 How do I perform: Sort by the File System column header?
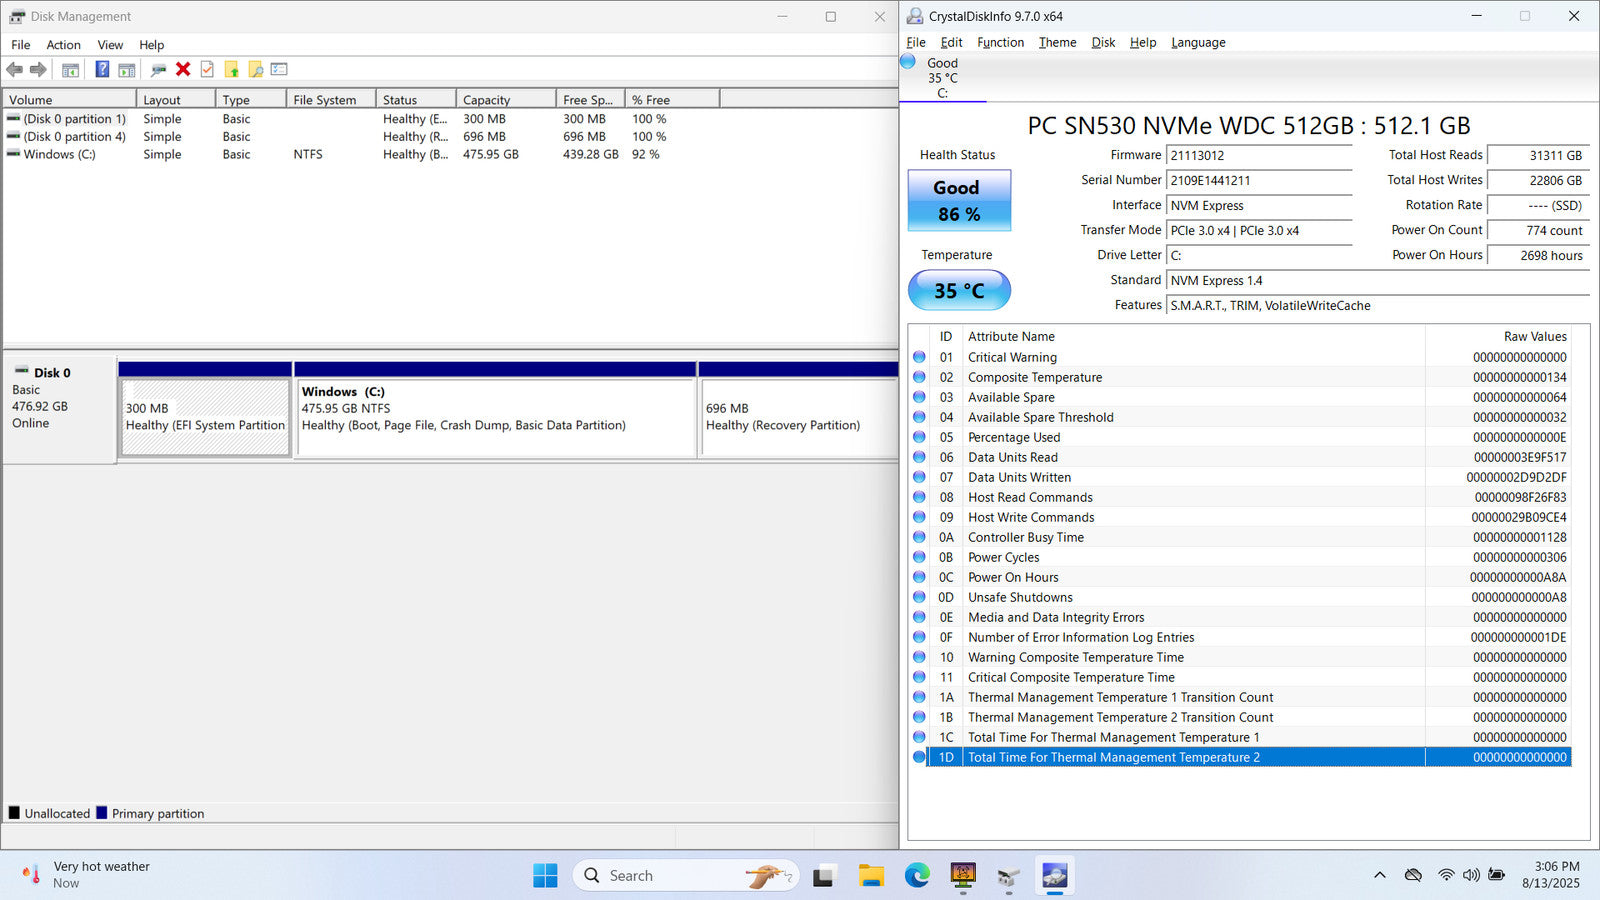point(331,100)
